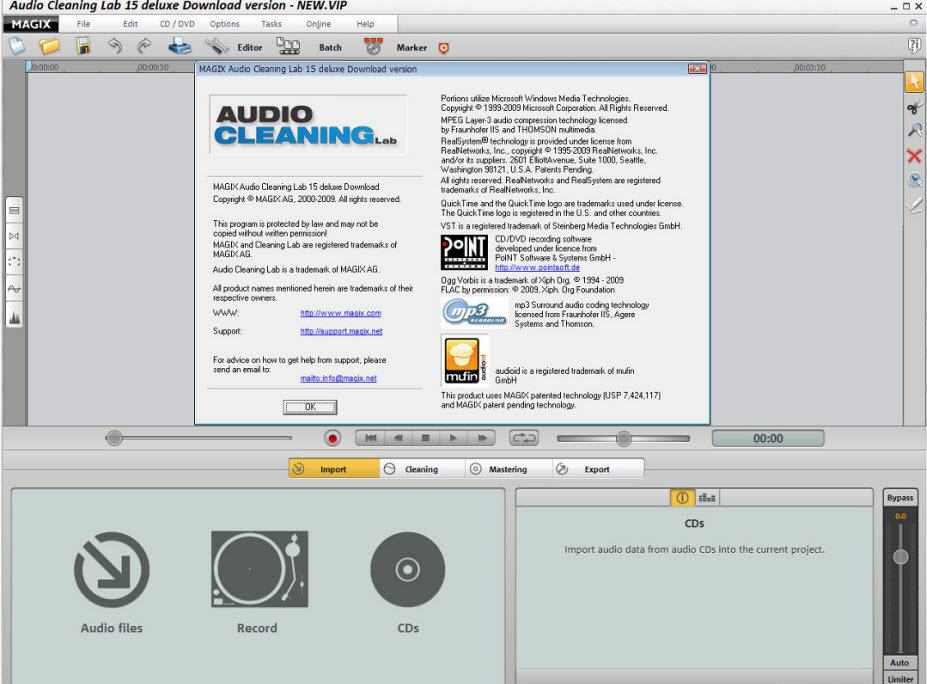Open the Options menu
Viewport: 927px width, 684px height.
(x=225, y=24)
